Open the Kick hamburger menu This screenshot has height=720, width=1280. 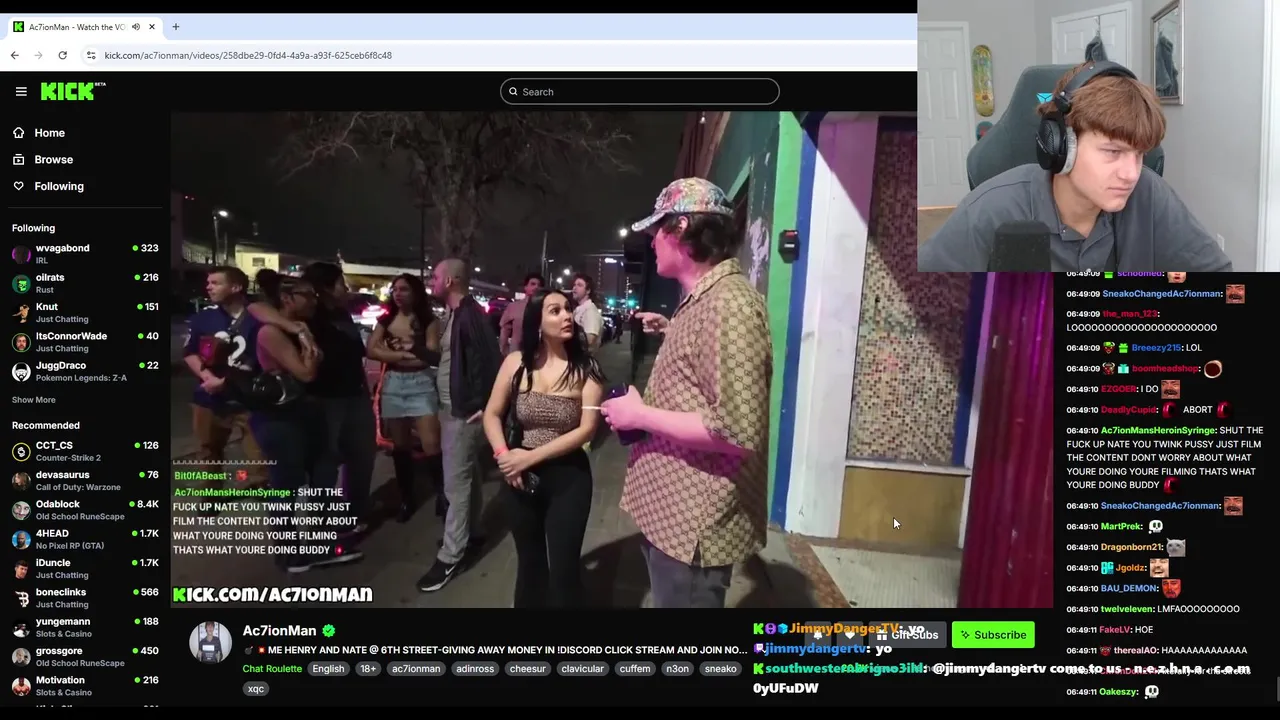pos(21,91)
